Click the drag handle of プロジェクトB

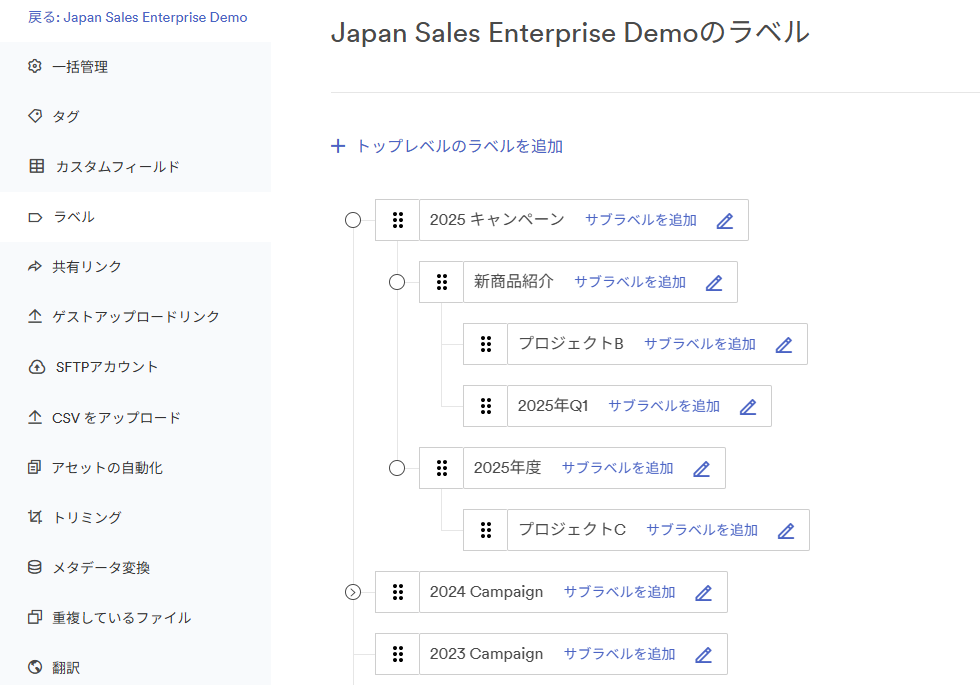[486, 344]
